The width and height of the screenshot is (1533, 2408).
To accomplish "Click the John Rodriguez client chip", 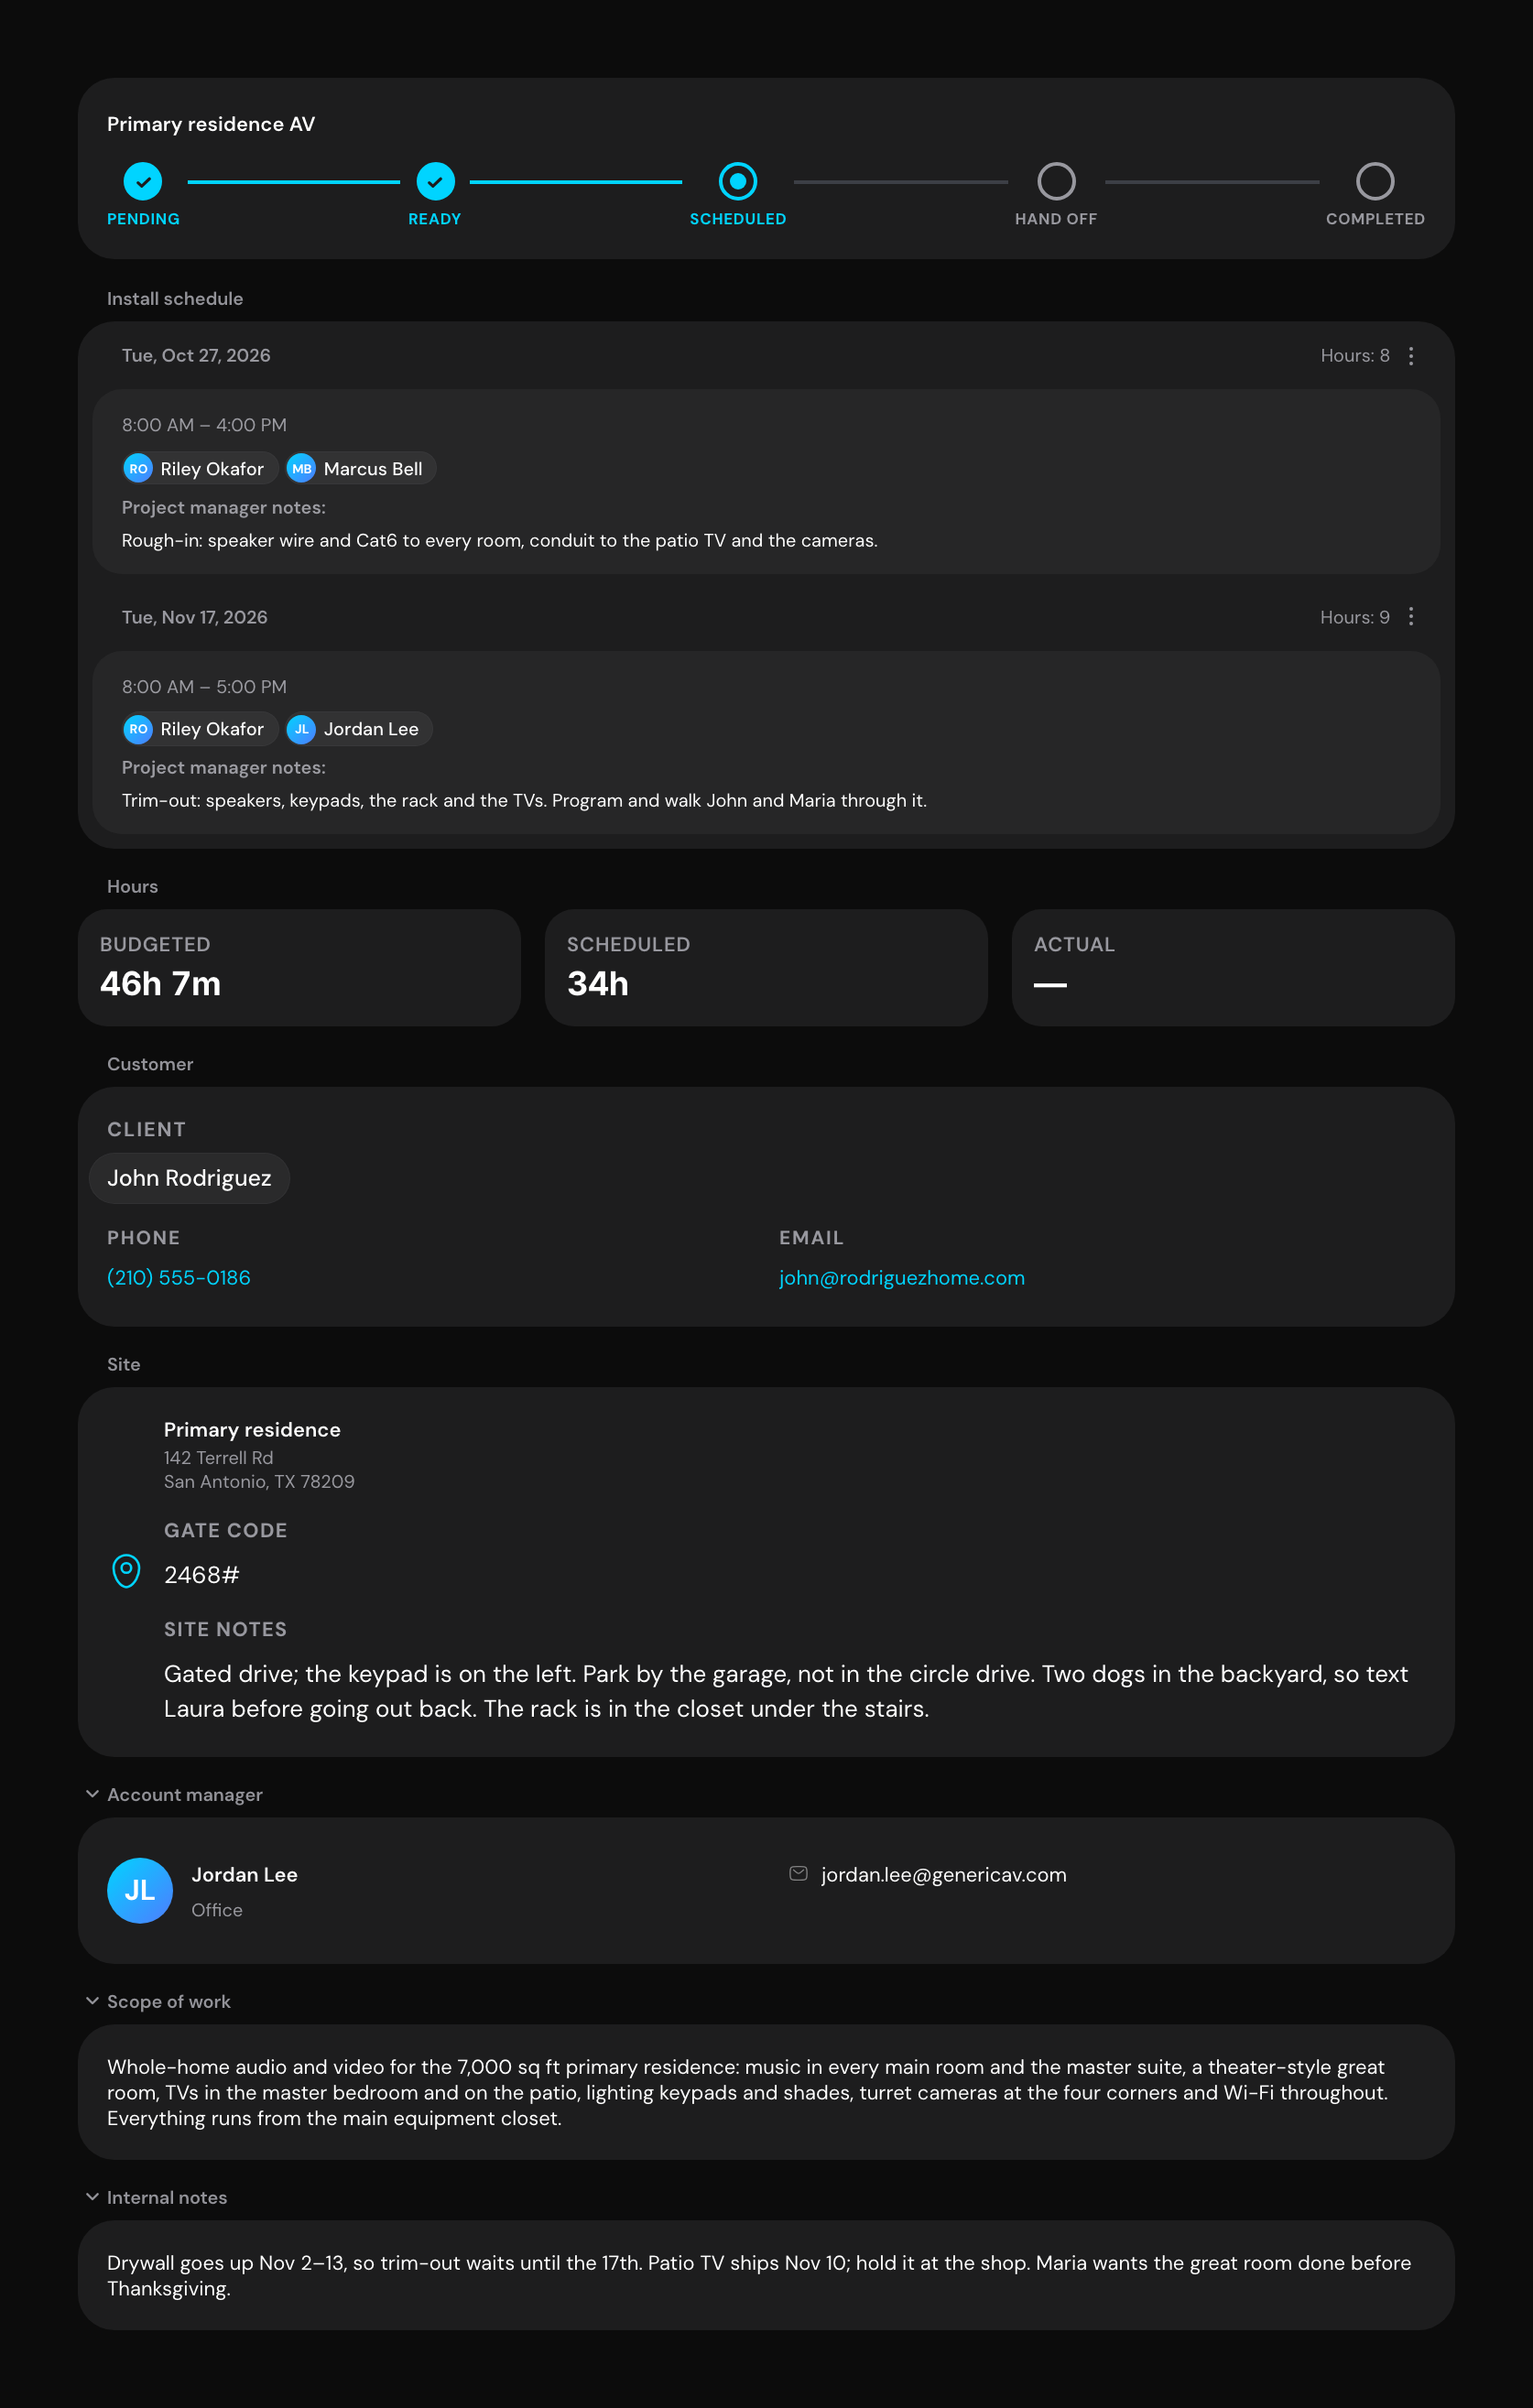I will (x=189, y=1178).
